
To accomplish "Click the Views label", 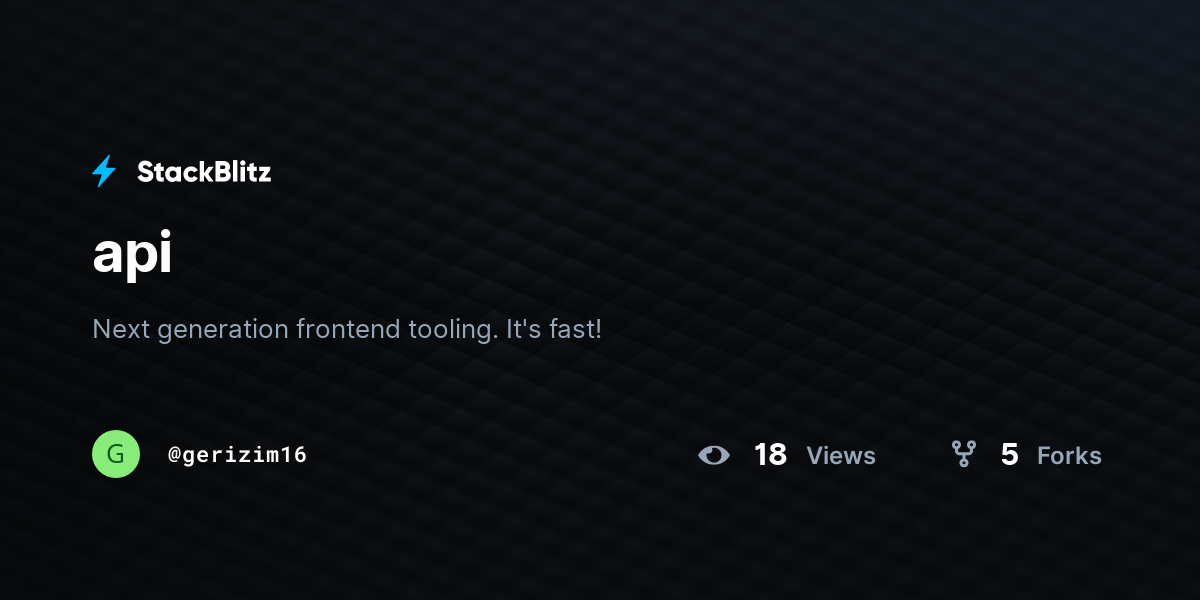I will (841, 456).
